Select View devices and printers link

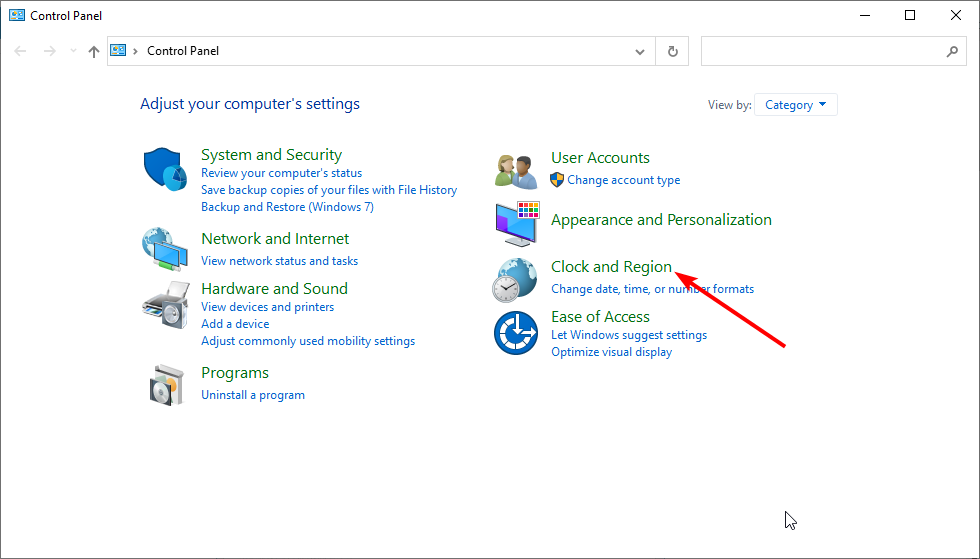268,307
